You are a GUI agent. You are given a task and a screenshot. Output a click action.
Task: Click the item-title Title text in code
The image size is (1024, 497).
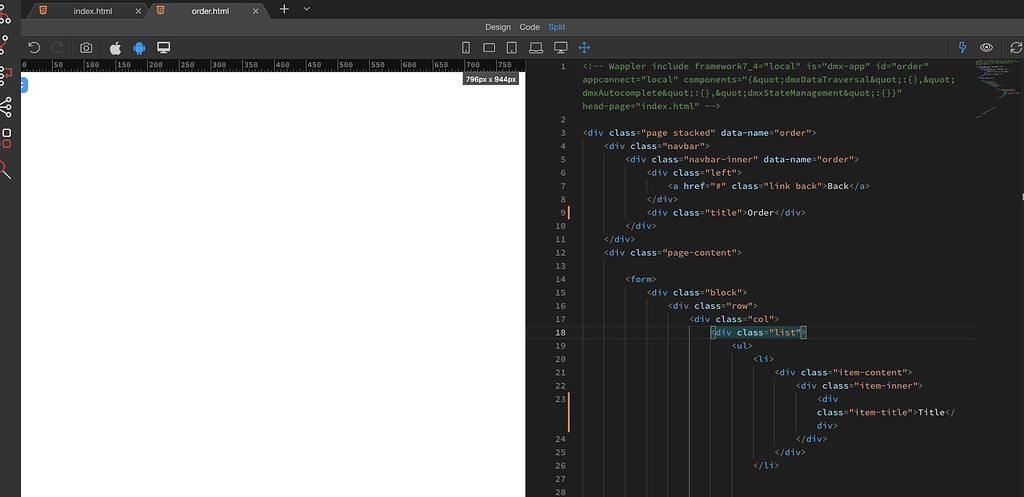(x=931, y=412)
